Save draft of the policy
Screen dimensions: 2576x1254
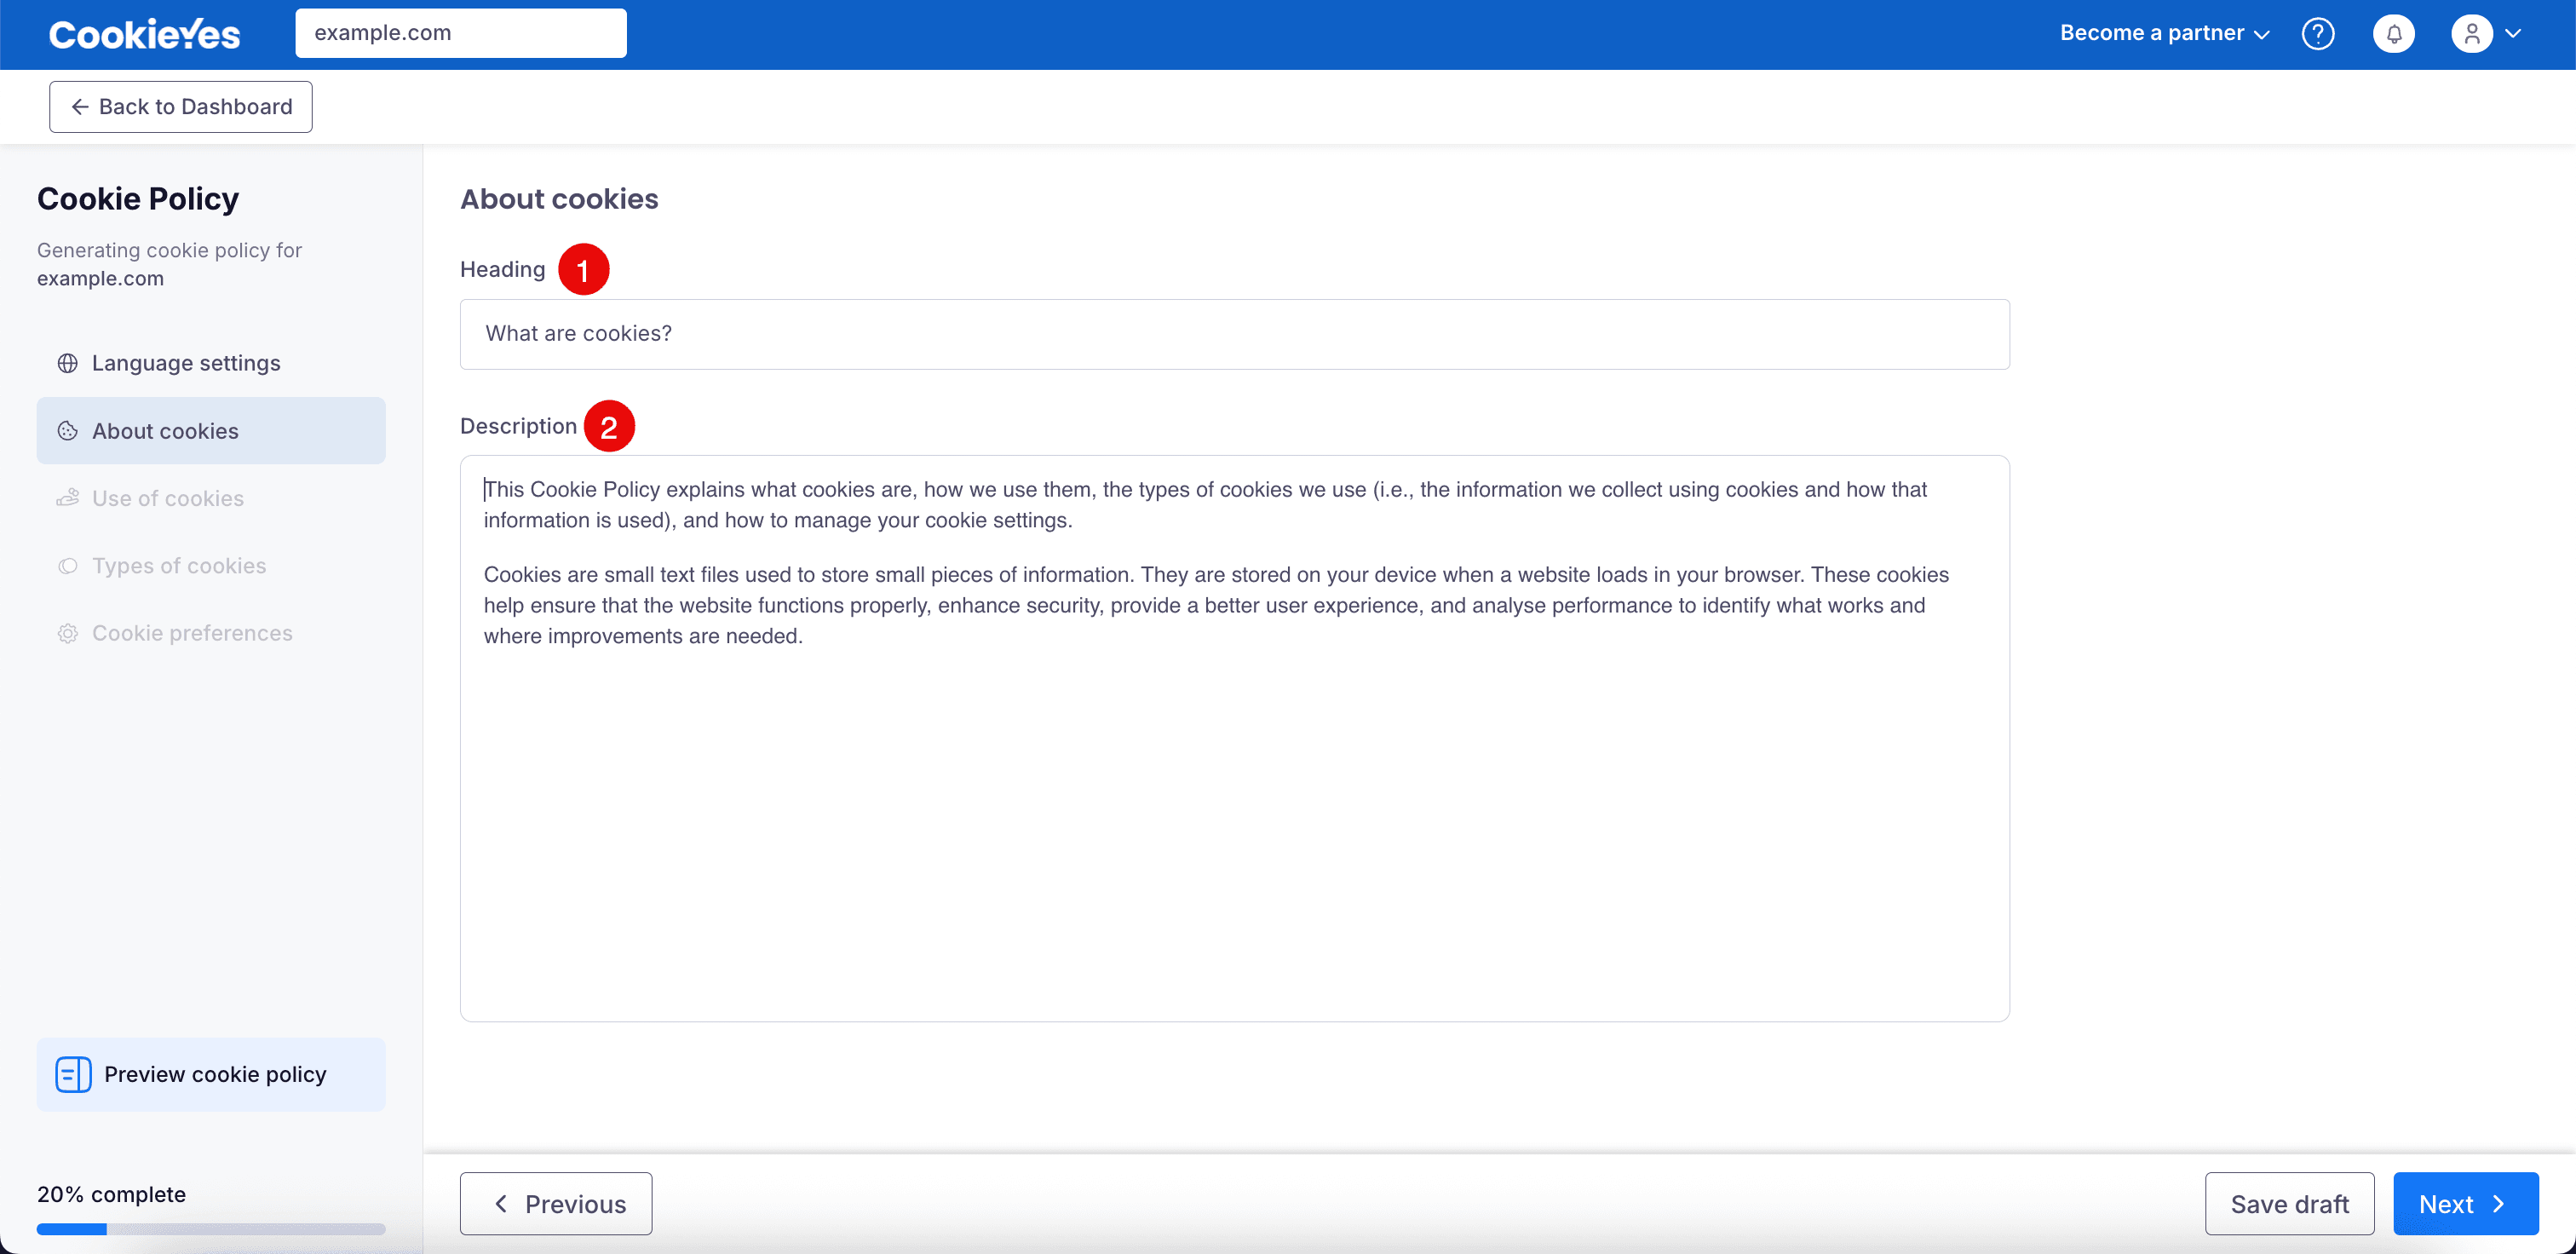(2289, 1203)
